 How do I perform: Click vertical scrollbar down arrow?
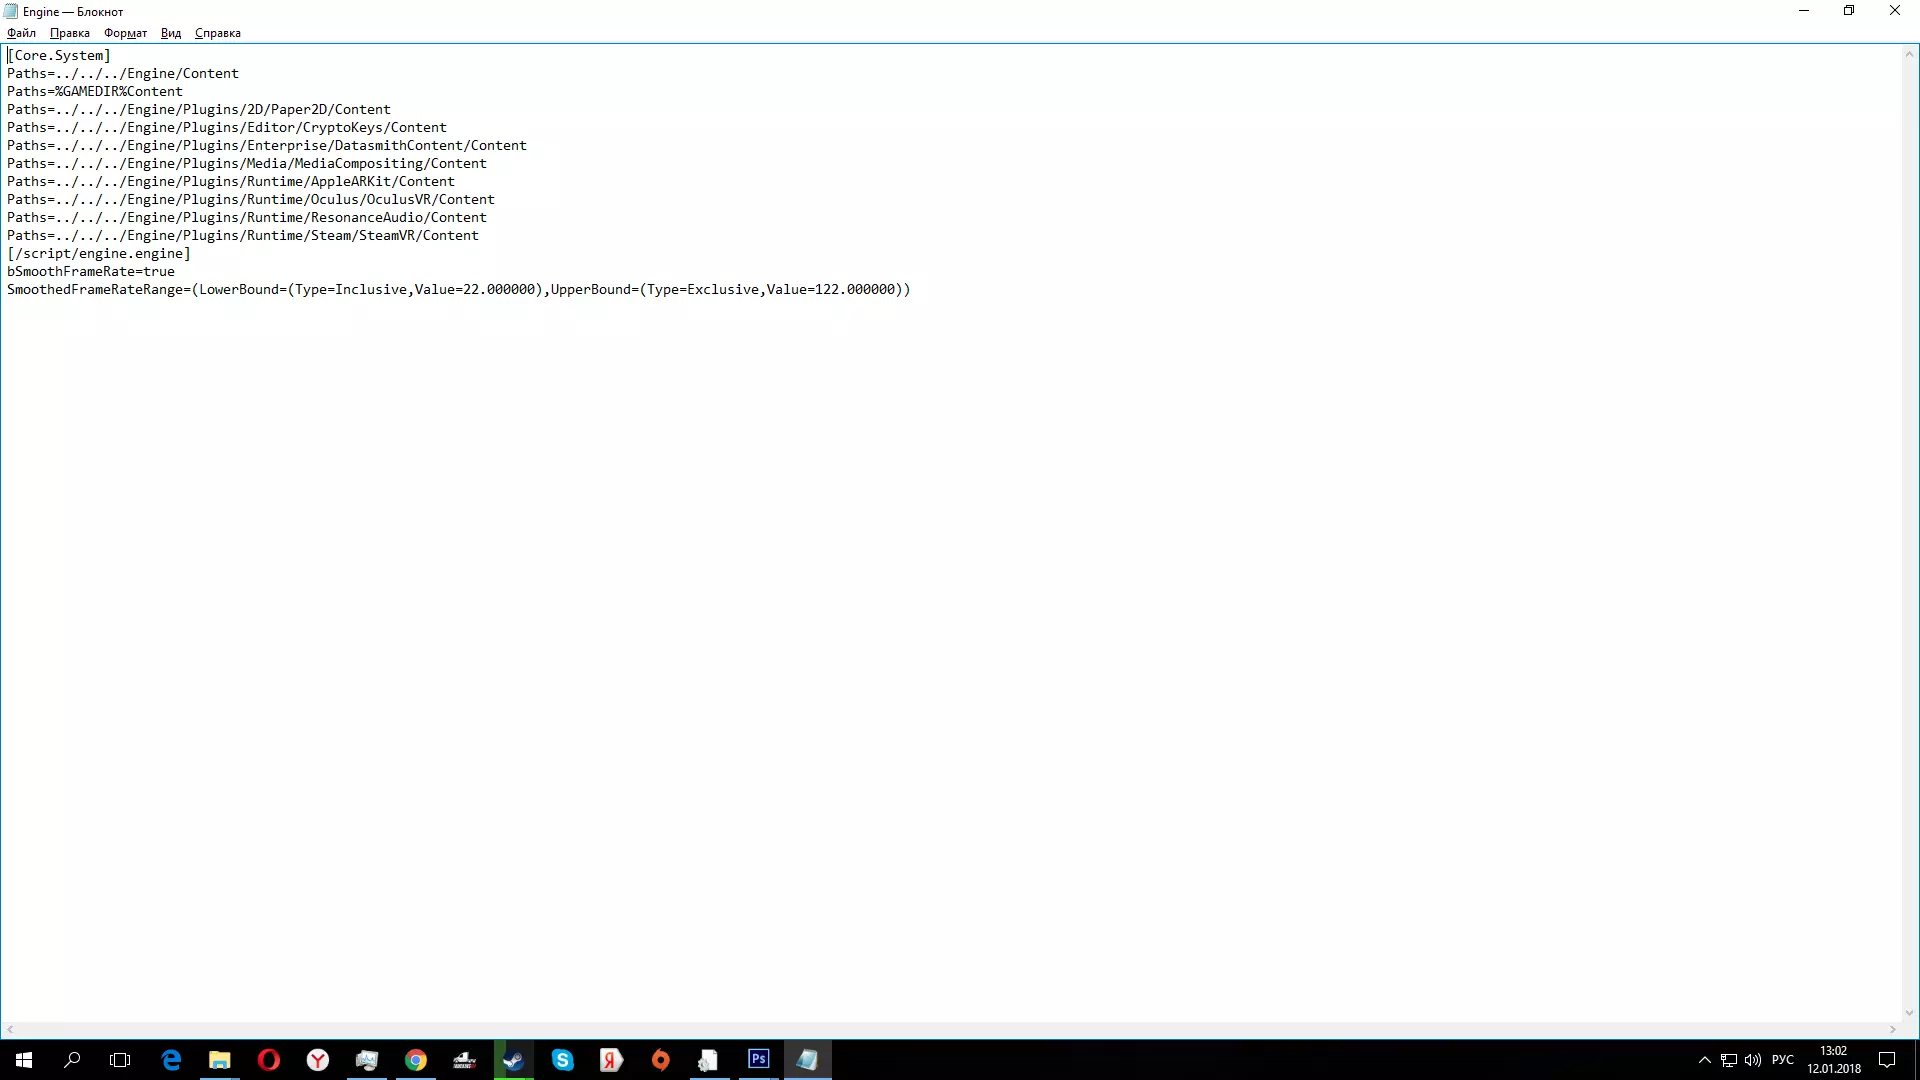(x=1909, y=1013)
